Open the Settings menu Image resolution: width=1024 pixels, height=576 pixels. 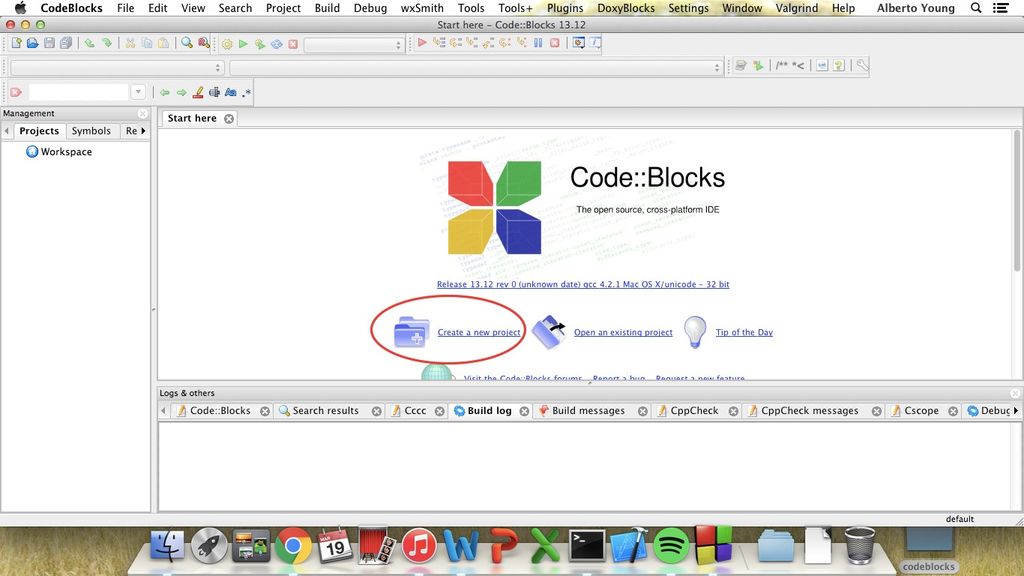pos(688,8)
